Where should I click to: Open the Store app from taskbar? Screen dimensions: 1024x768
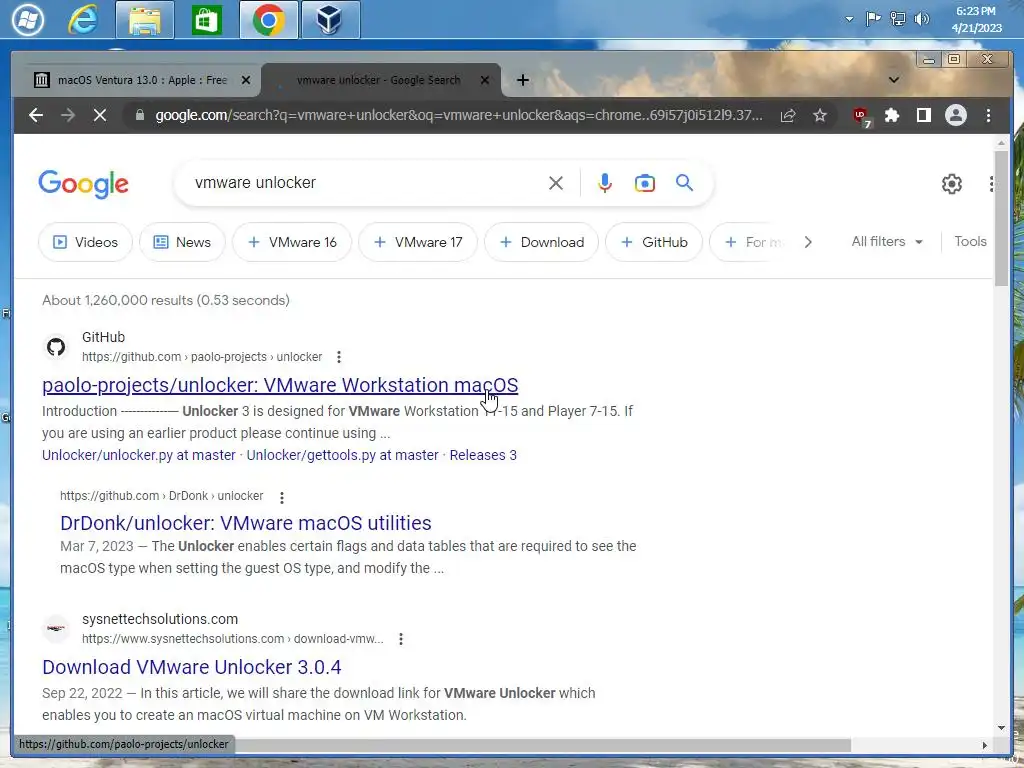pyautogui.click(x=206, y=20)
